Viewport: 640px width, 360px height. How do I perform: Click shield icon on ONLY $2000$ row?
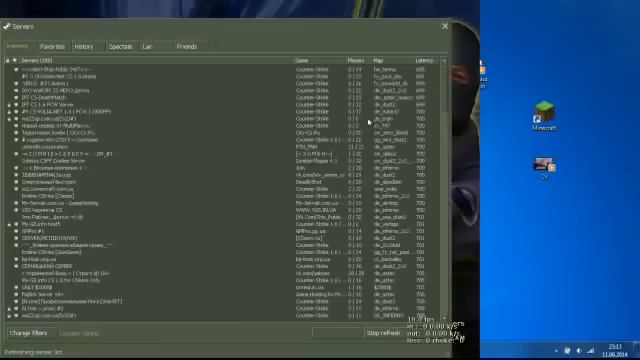tap(16, 287)
